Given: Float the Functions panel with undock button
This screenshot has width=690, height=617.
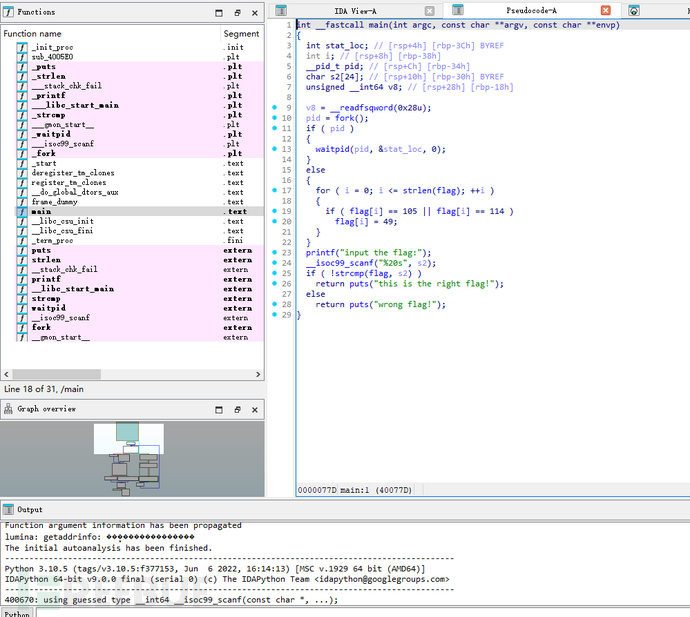Looking at the screenshot, I should tap(237, 13).
